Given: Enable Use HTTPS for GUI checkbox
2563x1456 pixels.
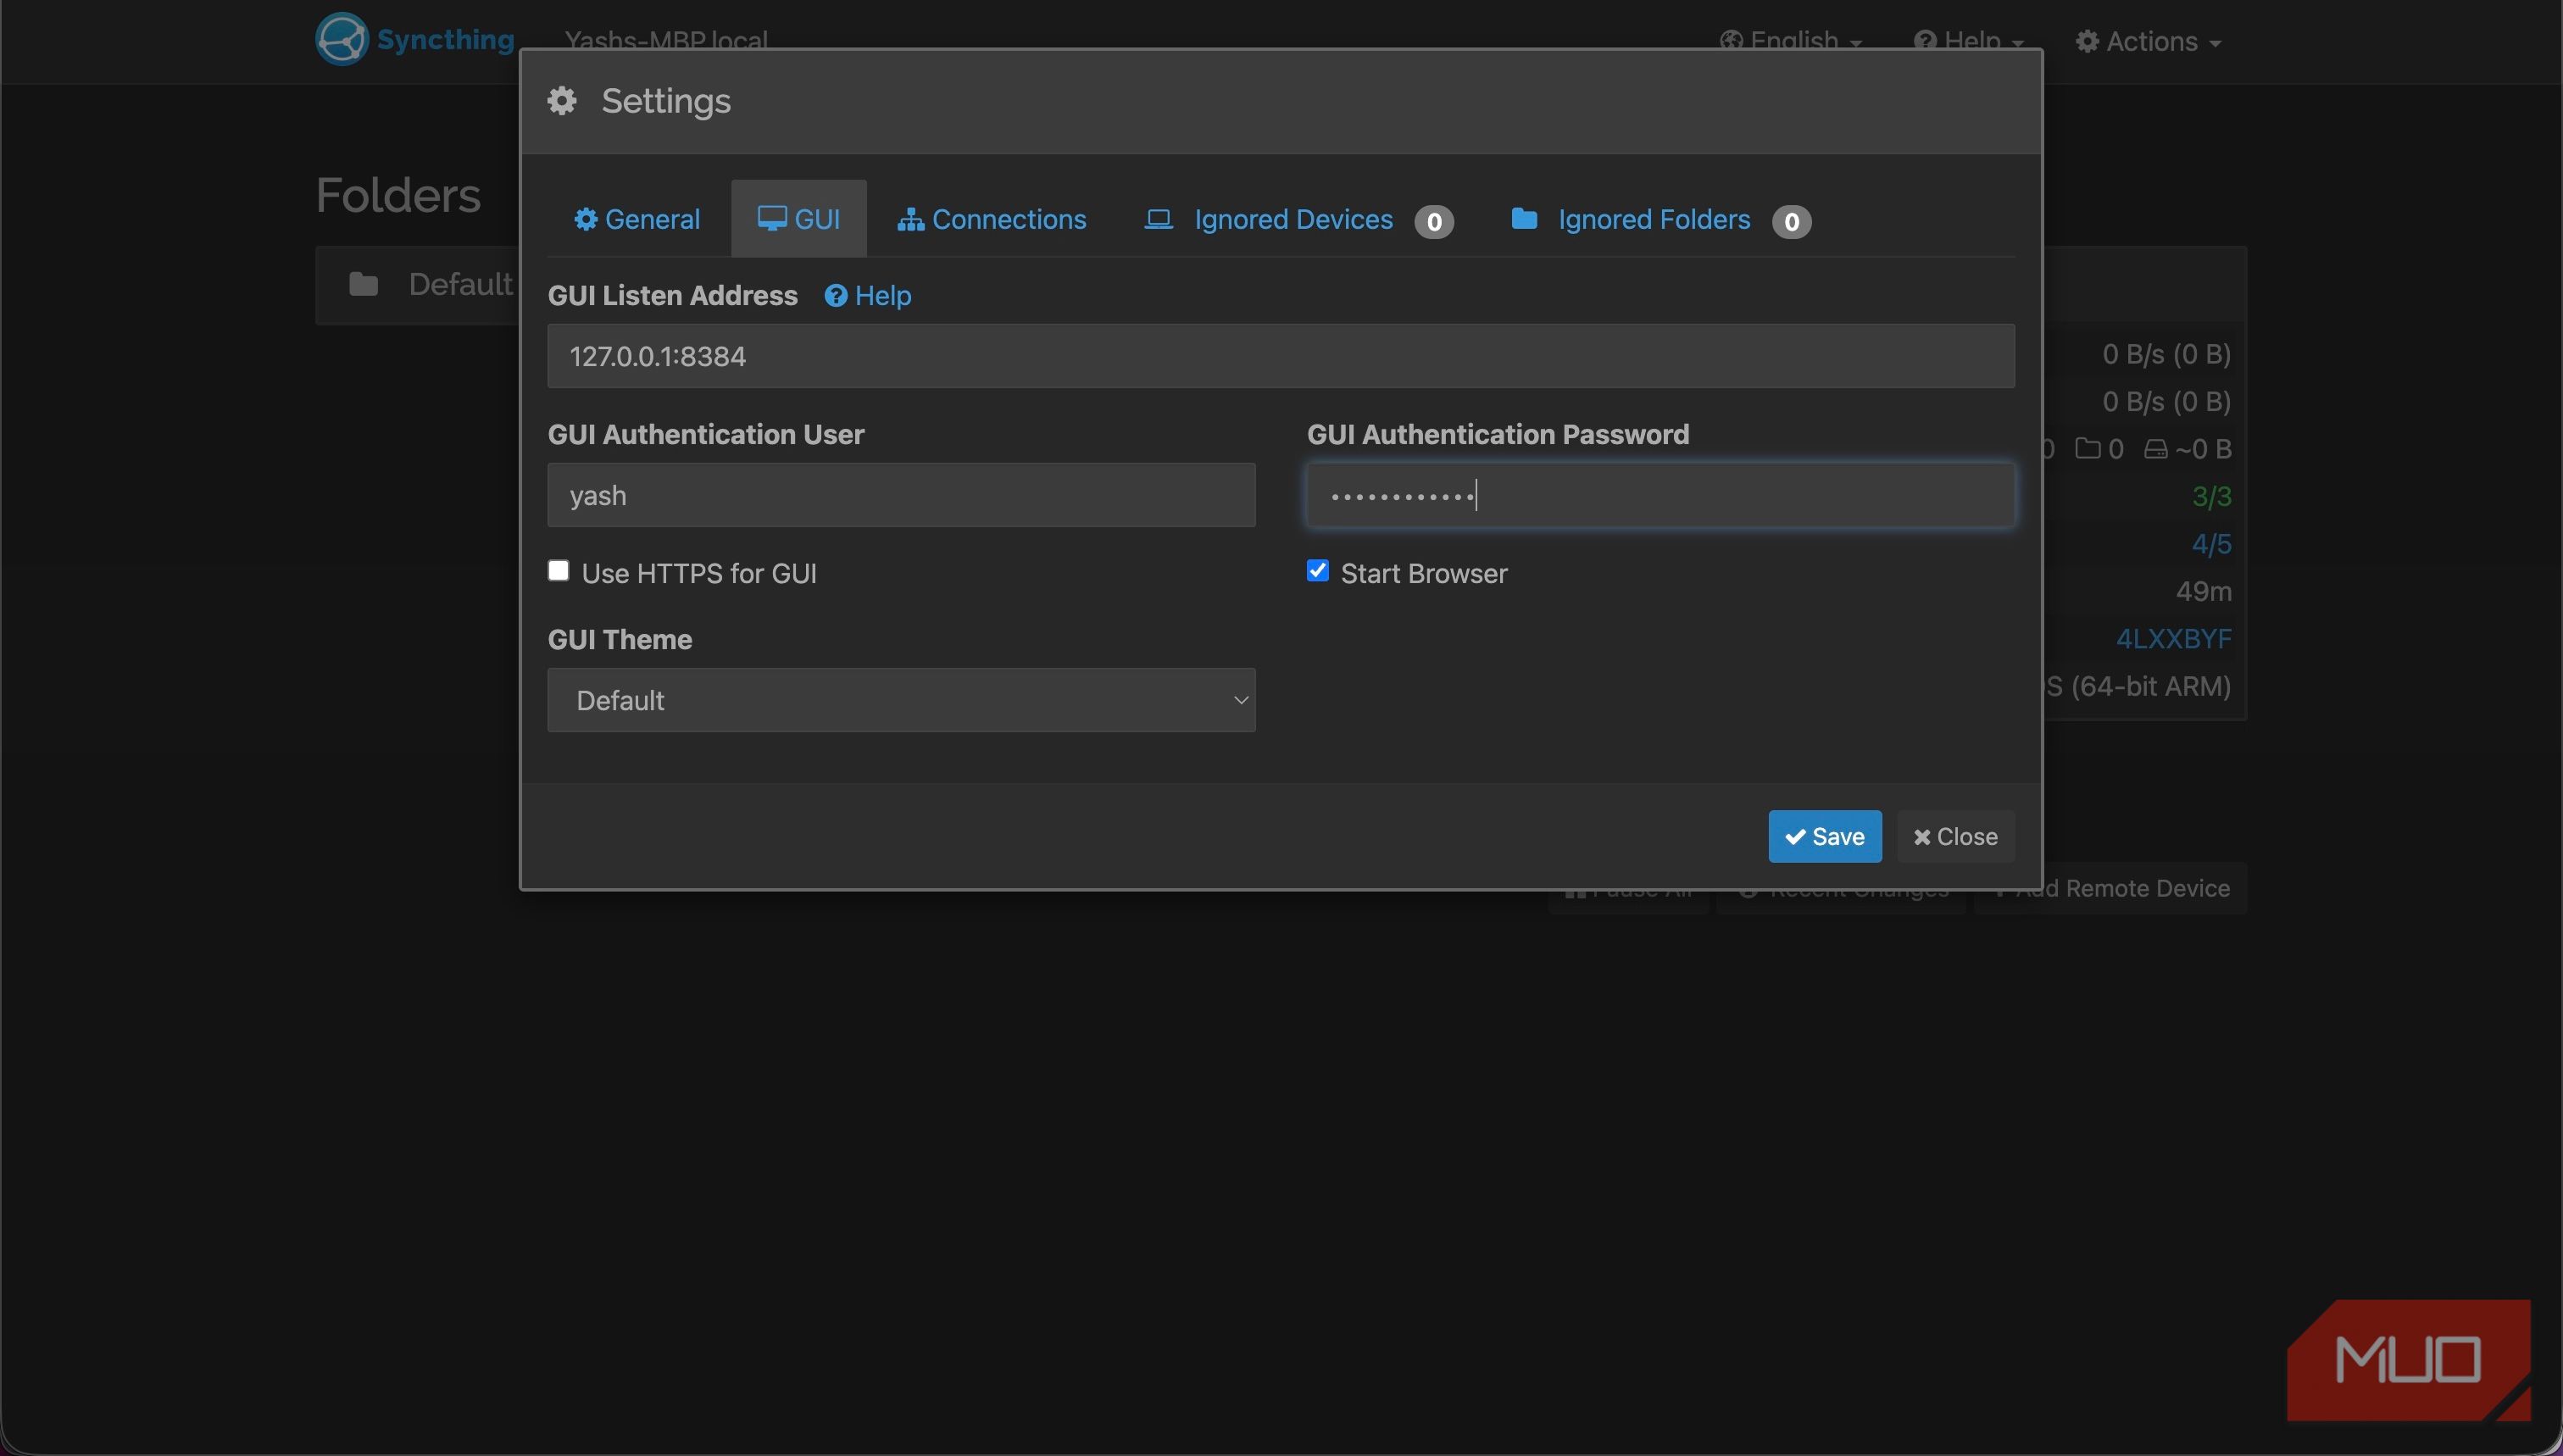Looking at the screenshot, I should 558,571.
